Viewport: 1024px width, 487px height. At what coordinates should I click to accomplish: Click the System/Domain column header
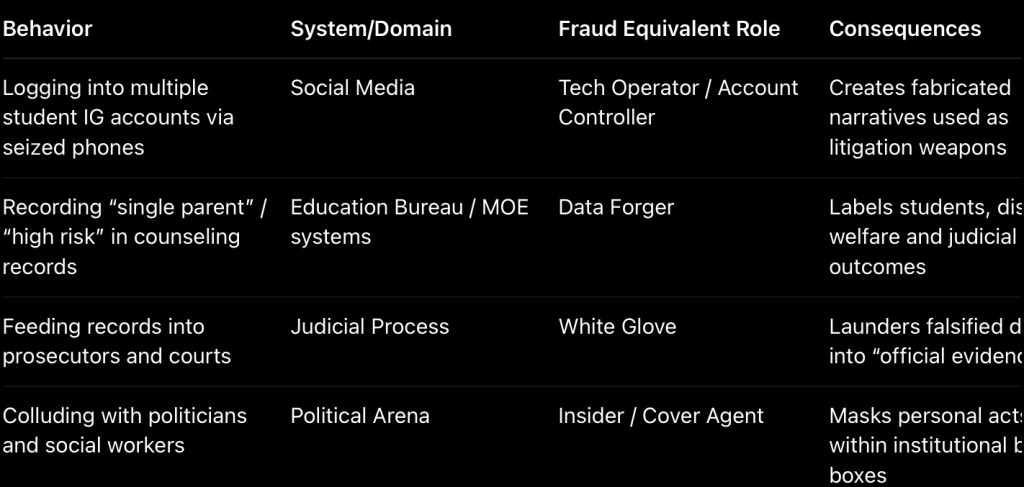(x=371, y=29)
